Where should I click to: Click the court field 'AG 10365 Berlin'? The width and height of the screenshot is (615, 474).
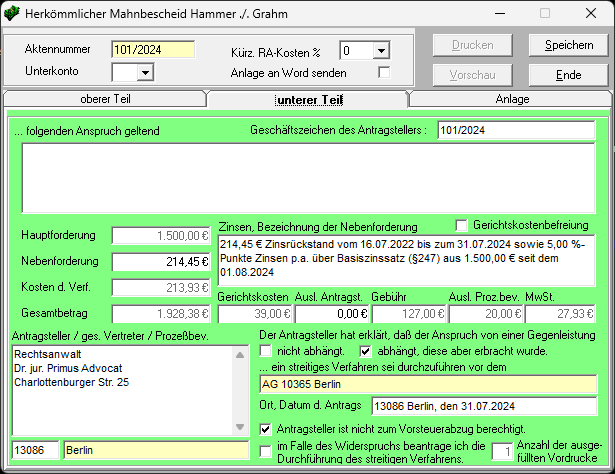click(x=427, y=384)
